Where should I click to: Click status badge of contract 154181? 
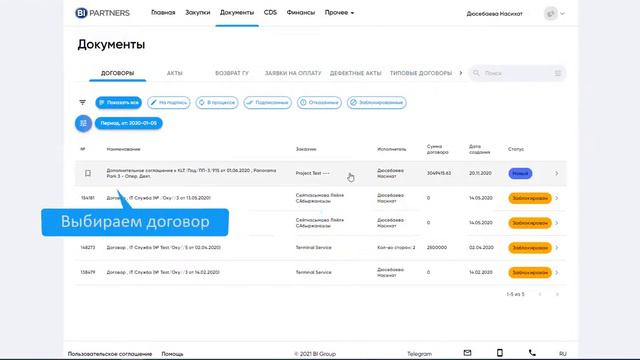(530, 198)
